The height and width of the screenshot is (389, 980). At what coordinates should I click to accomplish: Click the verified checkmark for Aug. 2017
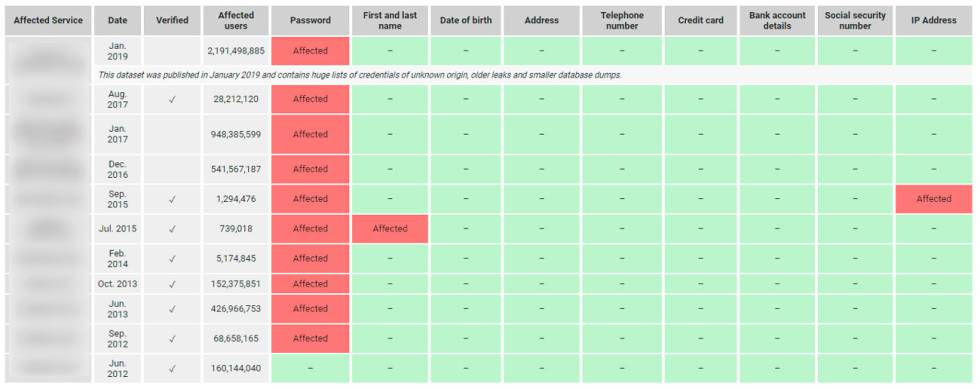coord(172,99)
